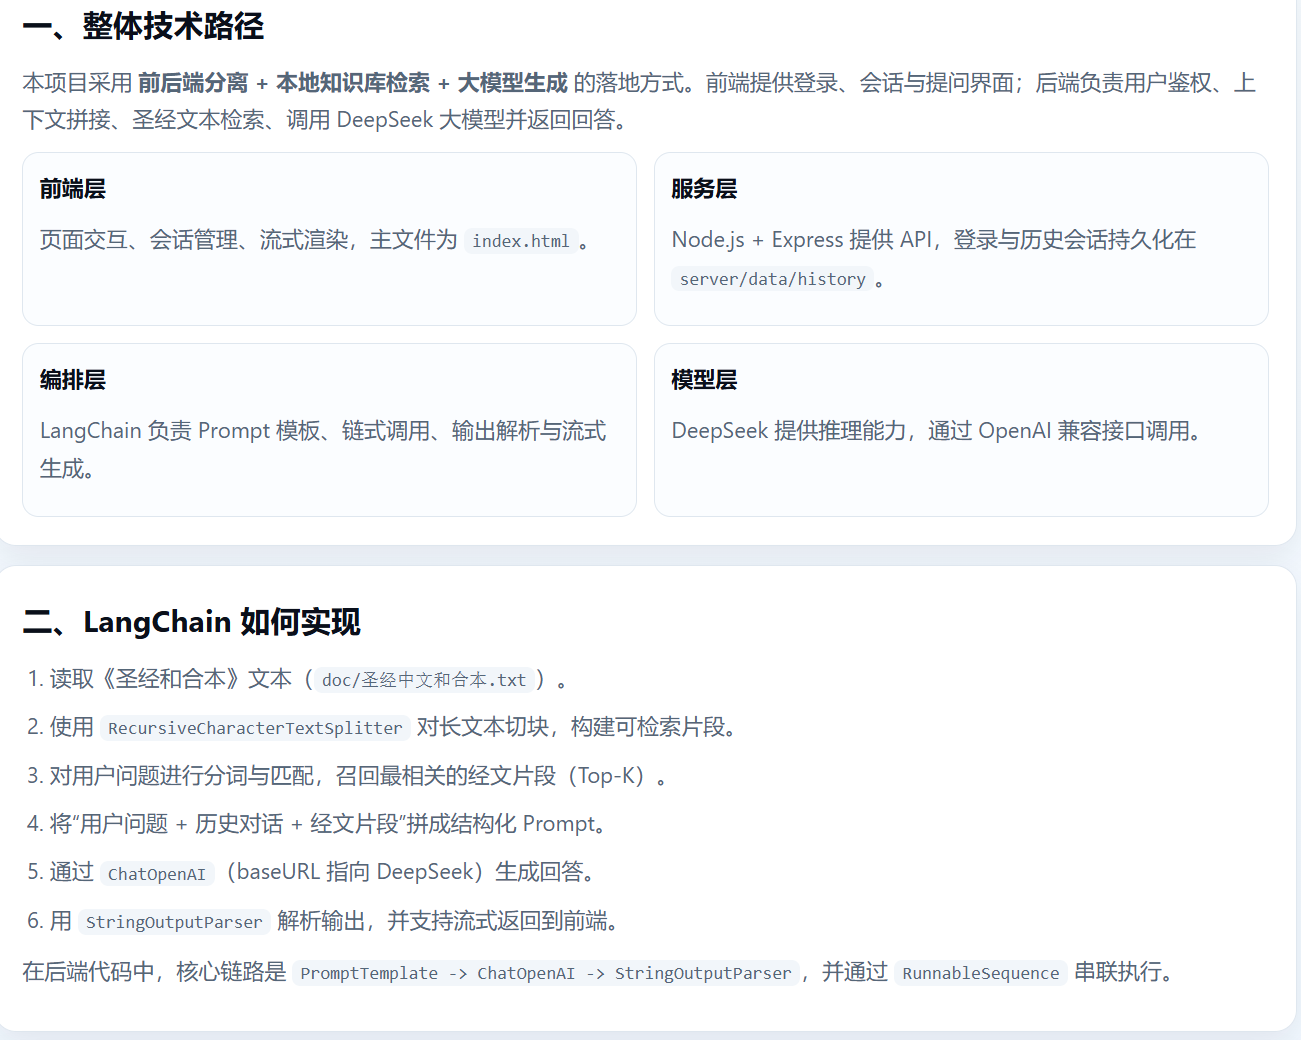
Task: Click the 'doc/圣经中文和合本.txt' code tag
Action: tap(424, 680)
